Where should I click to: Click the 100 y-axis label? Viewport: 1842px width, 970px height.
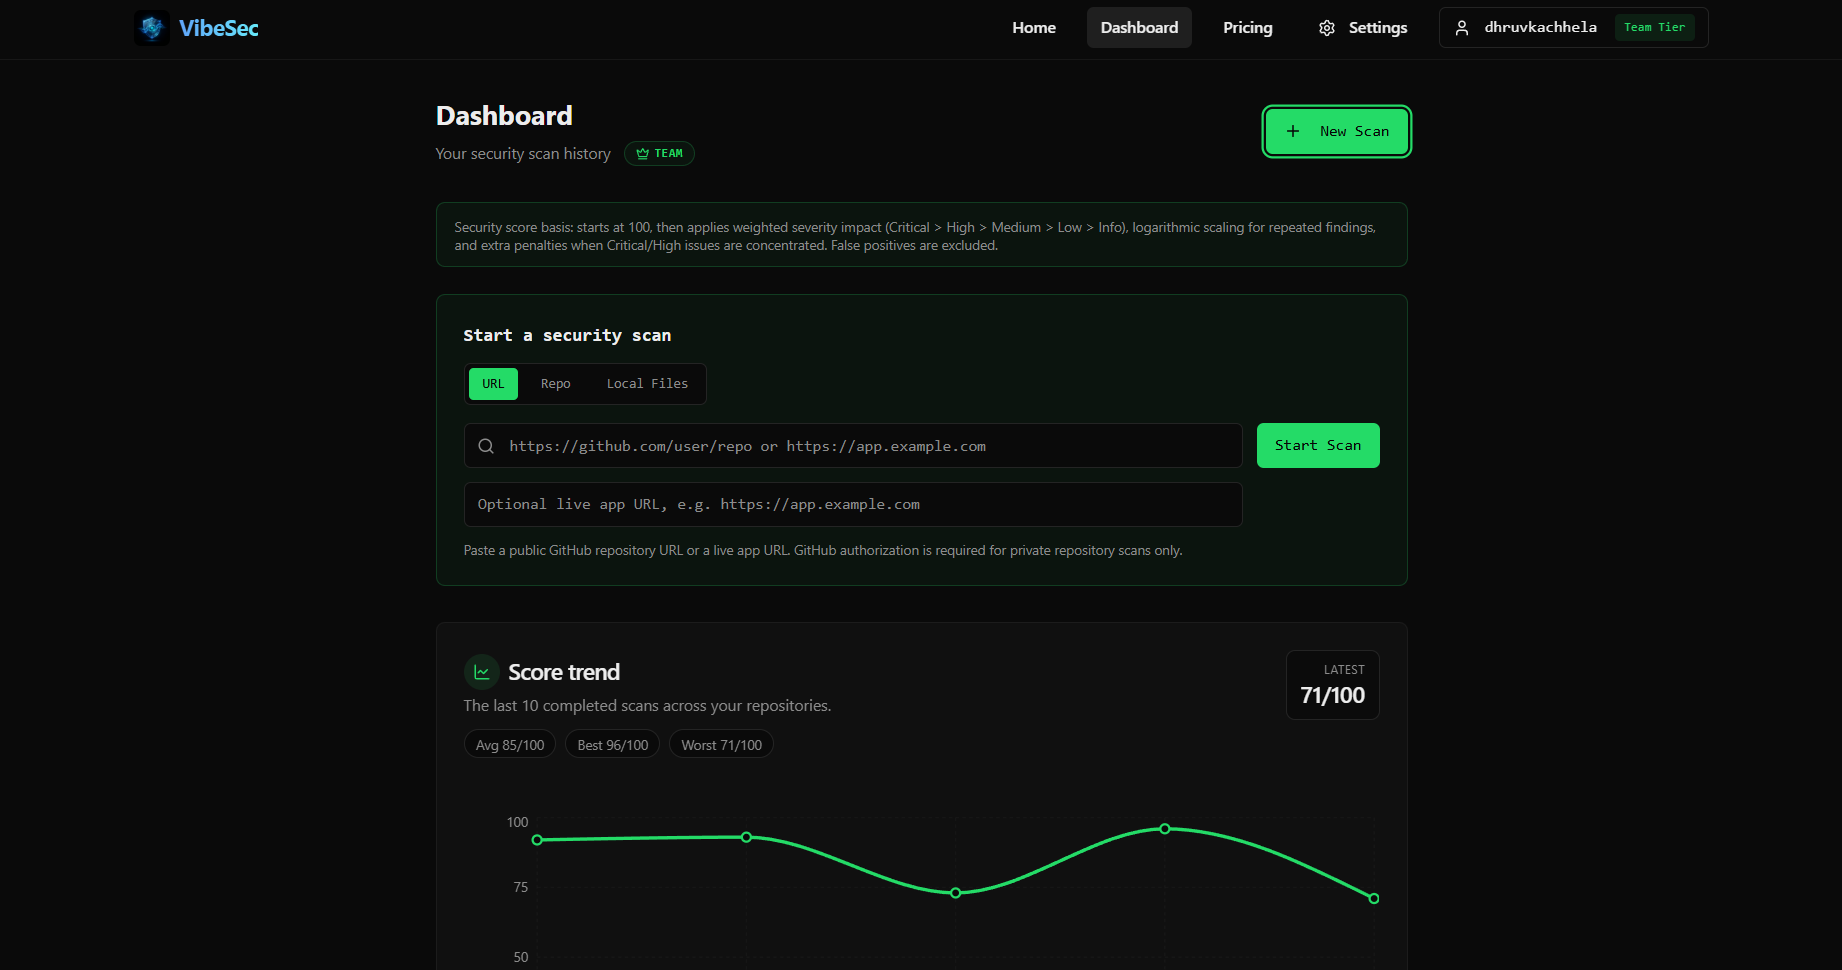(x=517, y=822)
